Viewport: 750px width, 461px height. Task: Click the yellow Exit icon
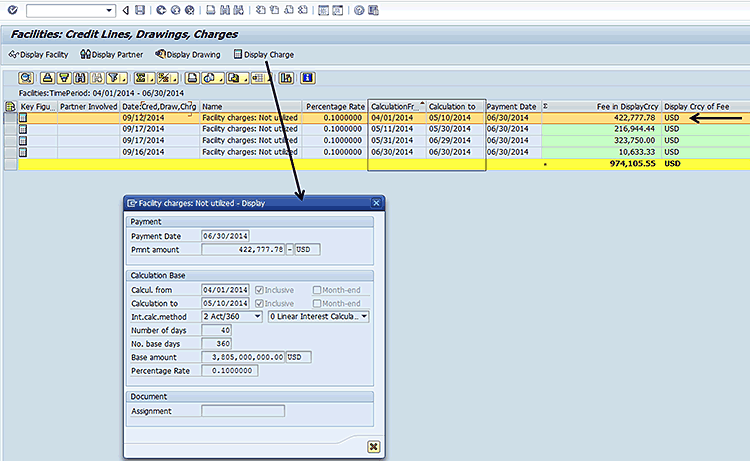pyautogui.click(x=176, y=10)
